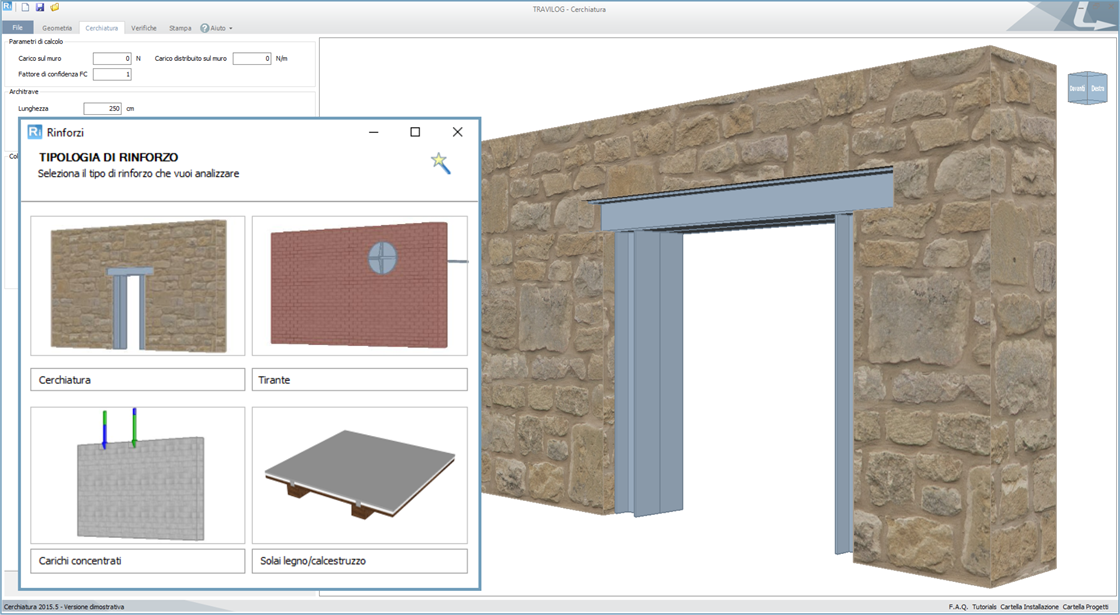Select the Solai legno/calcestruzzo slab thumbnail
This screenshot has width=1120, height=615.
click(359, 475)
